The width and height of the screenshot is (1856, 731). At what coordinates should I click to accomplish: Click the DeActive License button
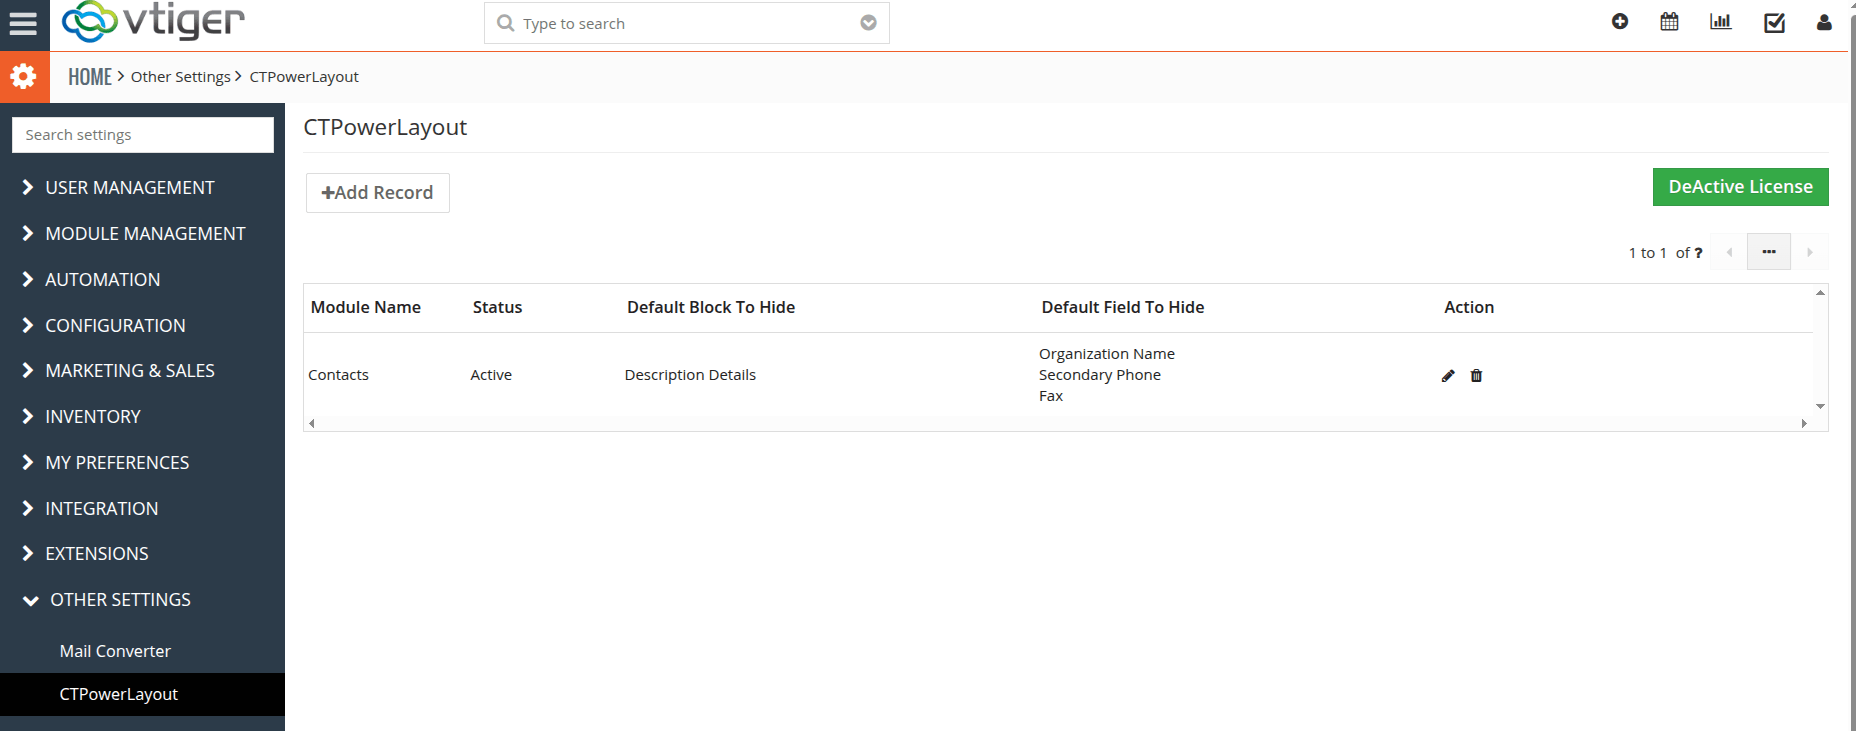coord(1740,187)
